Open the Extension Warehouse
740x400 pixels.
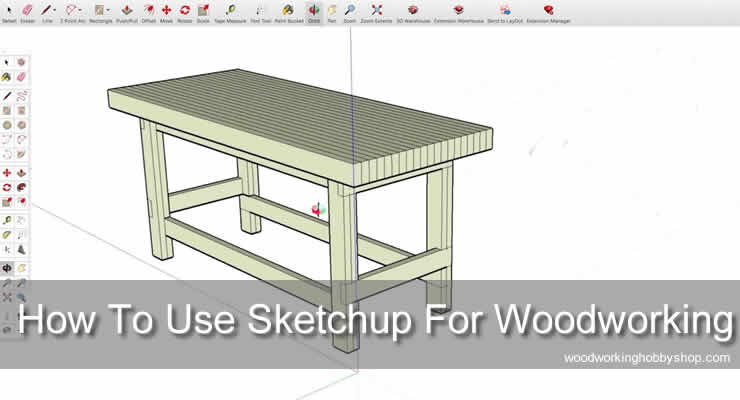(458, 9)
